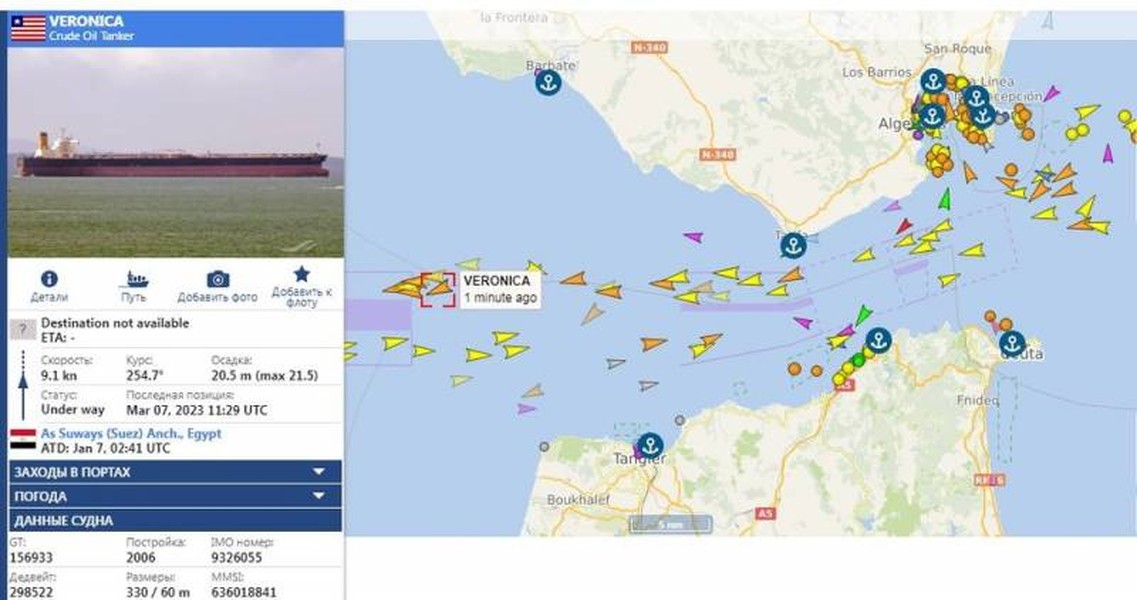Select the Tangier port anchor marker
Viewport: 1137px width, 600px height.
click(x=650, y=445)
